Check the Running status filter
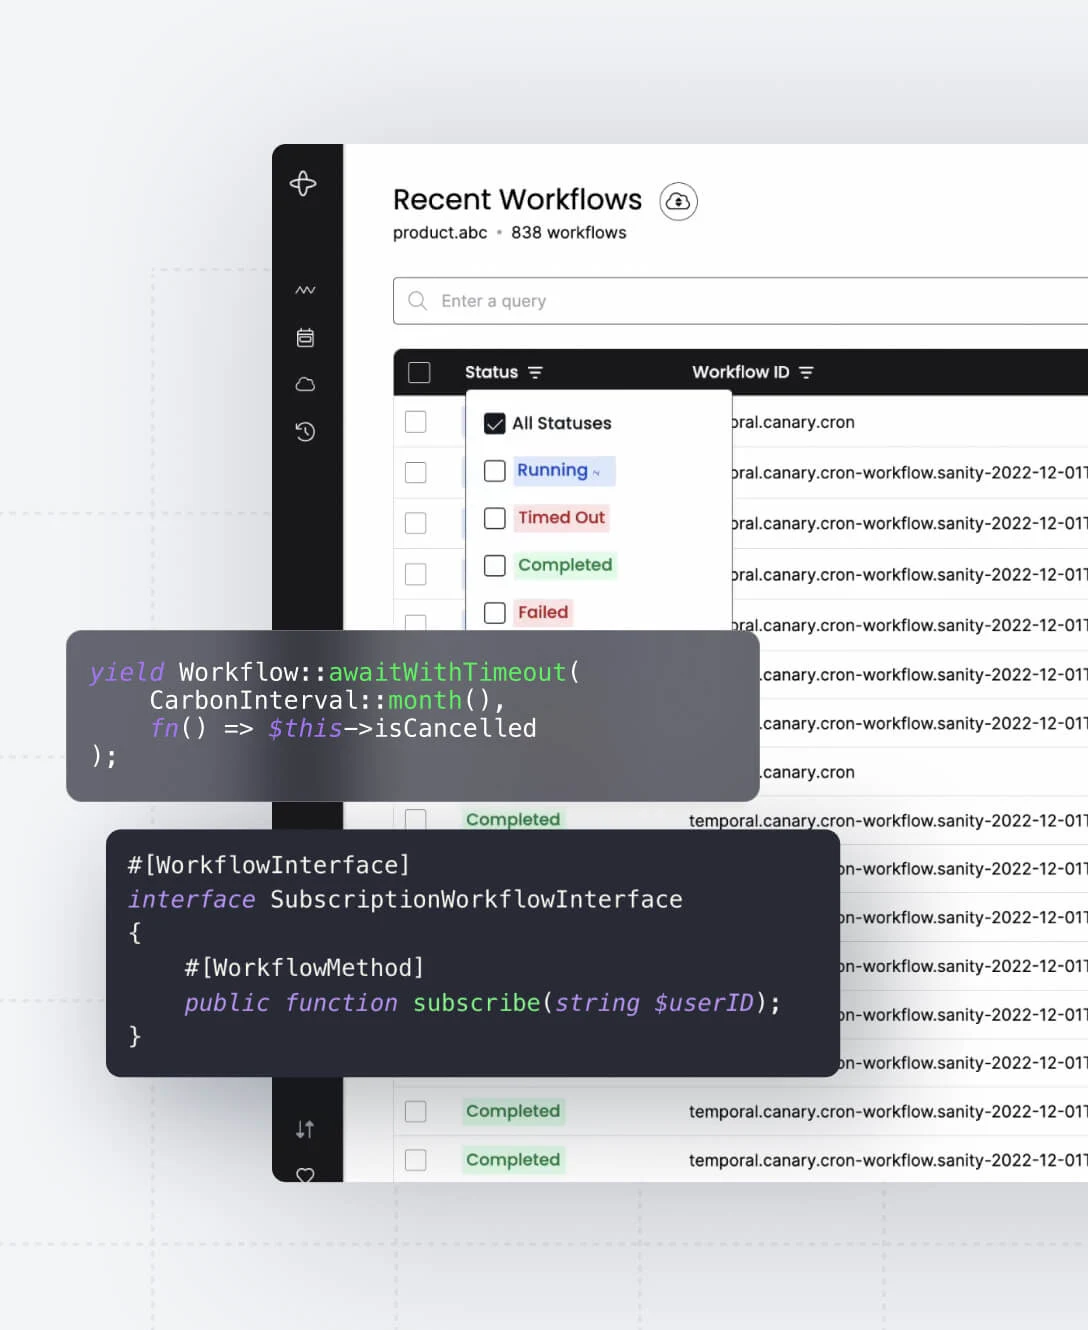 point(495,470)
